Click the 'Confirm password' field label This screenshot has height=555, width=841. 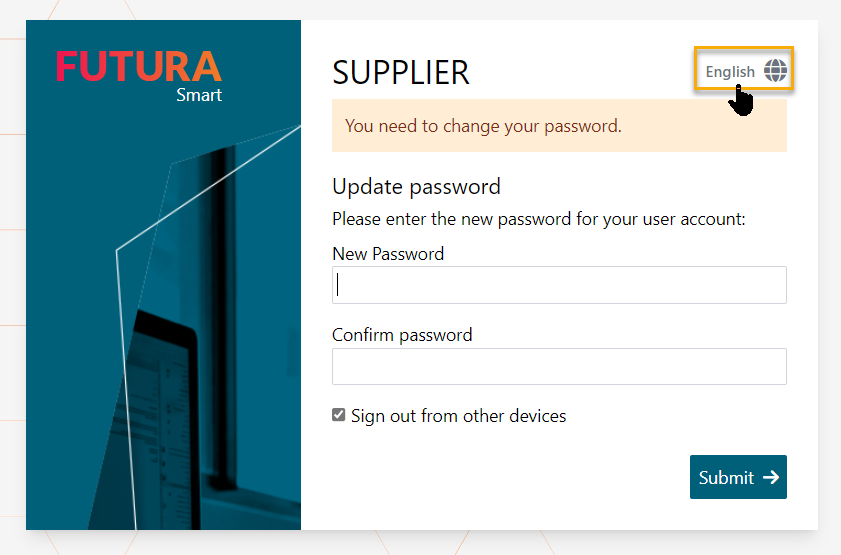402,335
